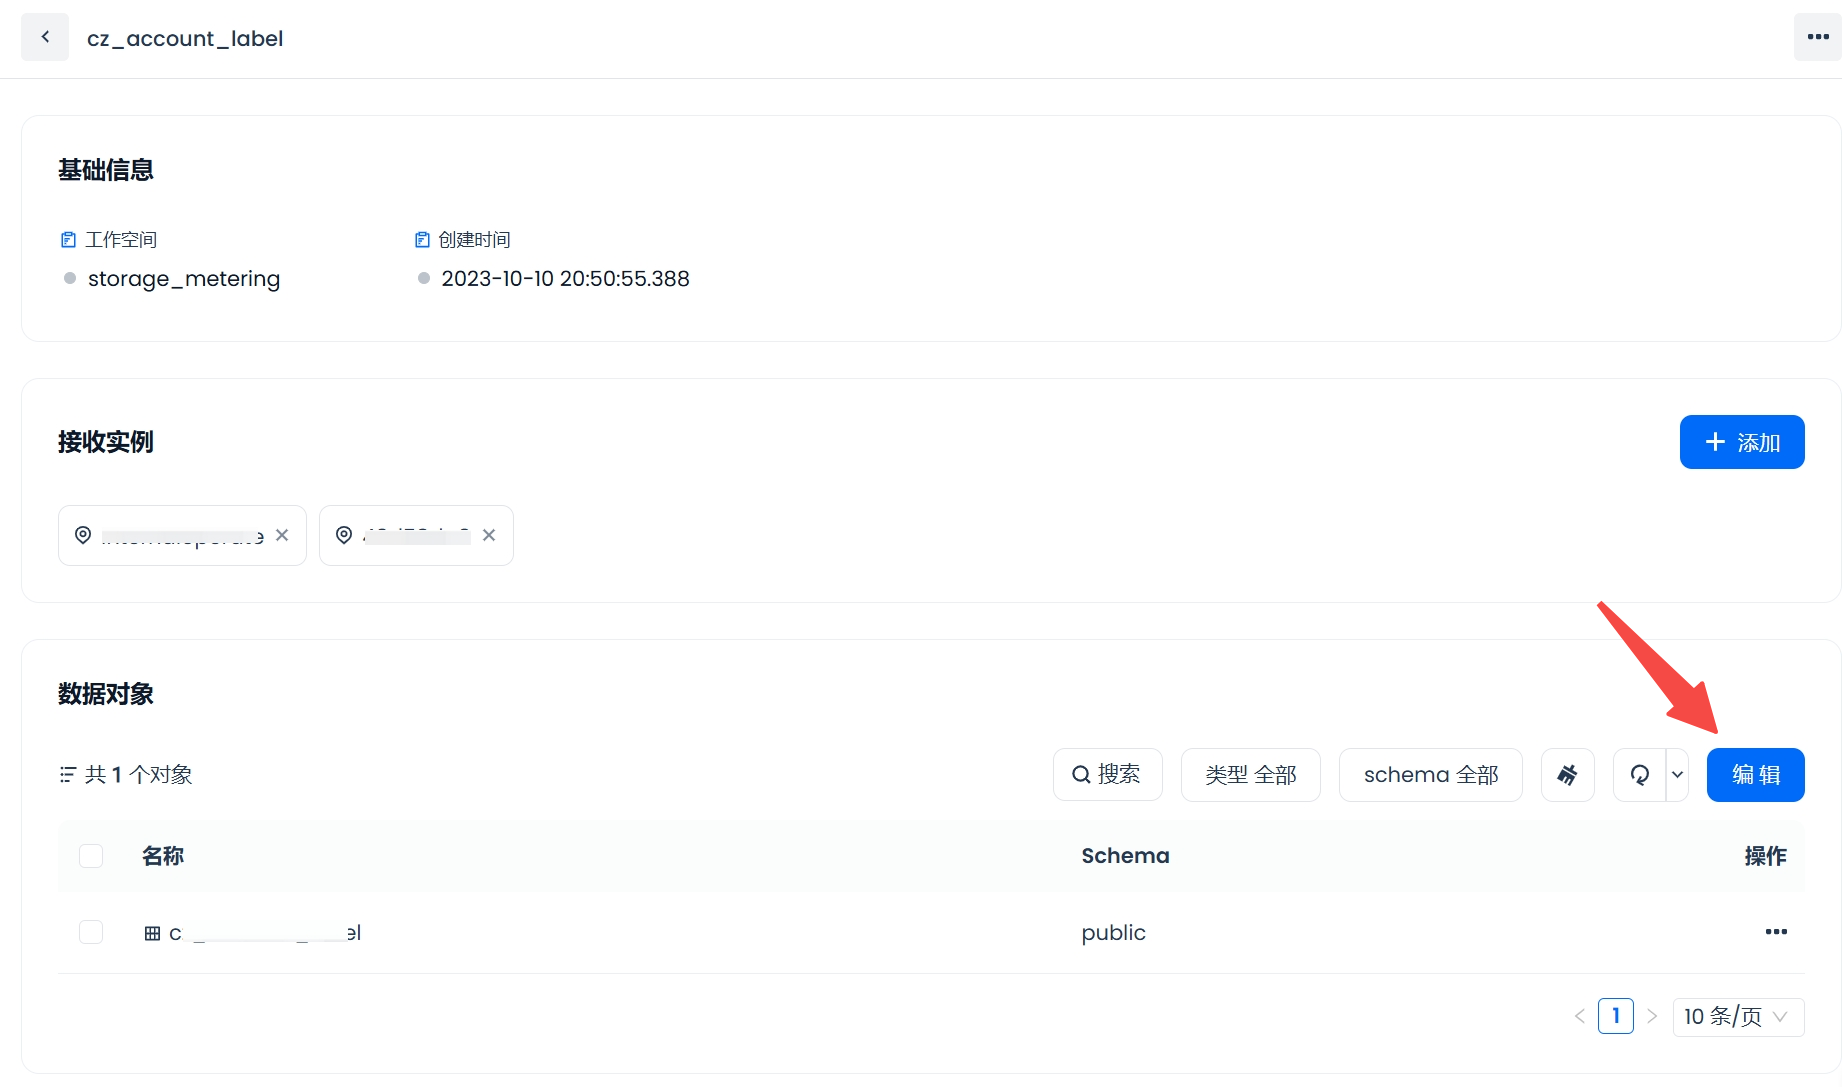
Task: Remove the first receiving instance tag
Action: 282,536
